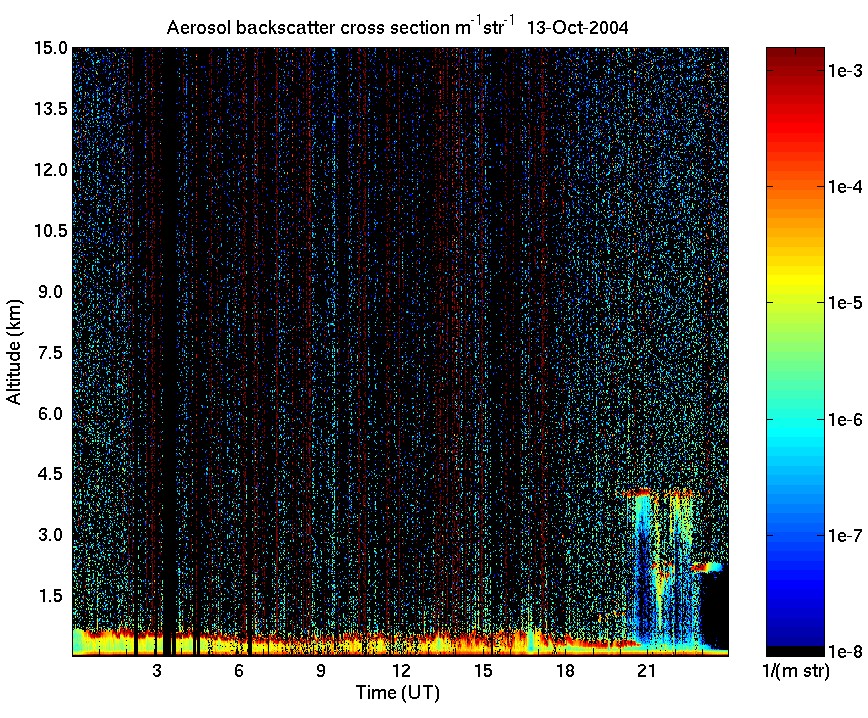Select the 10.5 altitude tick label
Image resolution: width=868 pixels, height=718 pixels.
(x=51, y=230)
